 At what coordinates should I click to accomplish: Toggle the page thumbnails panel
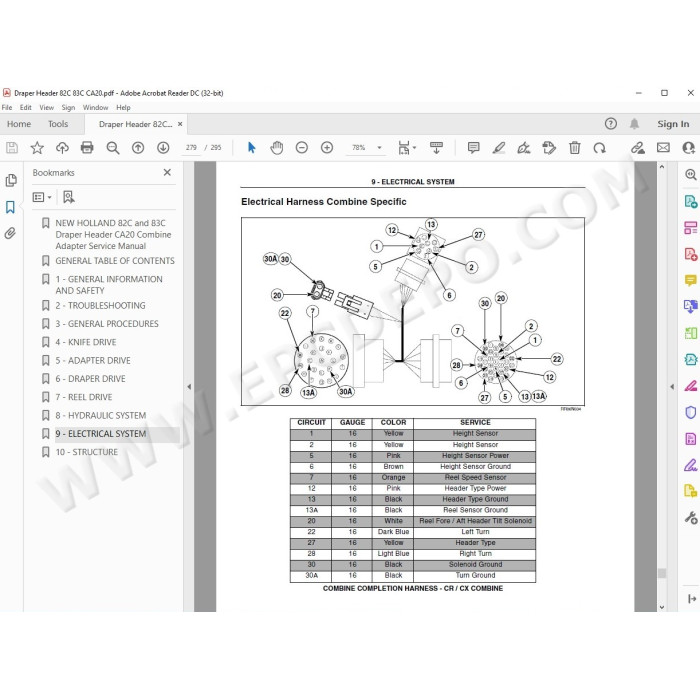pyautogui.click(x=11, y=180)
